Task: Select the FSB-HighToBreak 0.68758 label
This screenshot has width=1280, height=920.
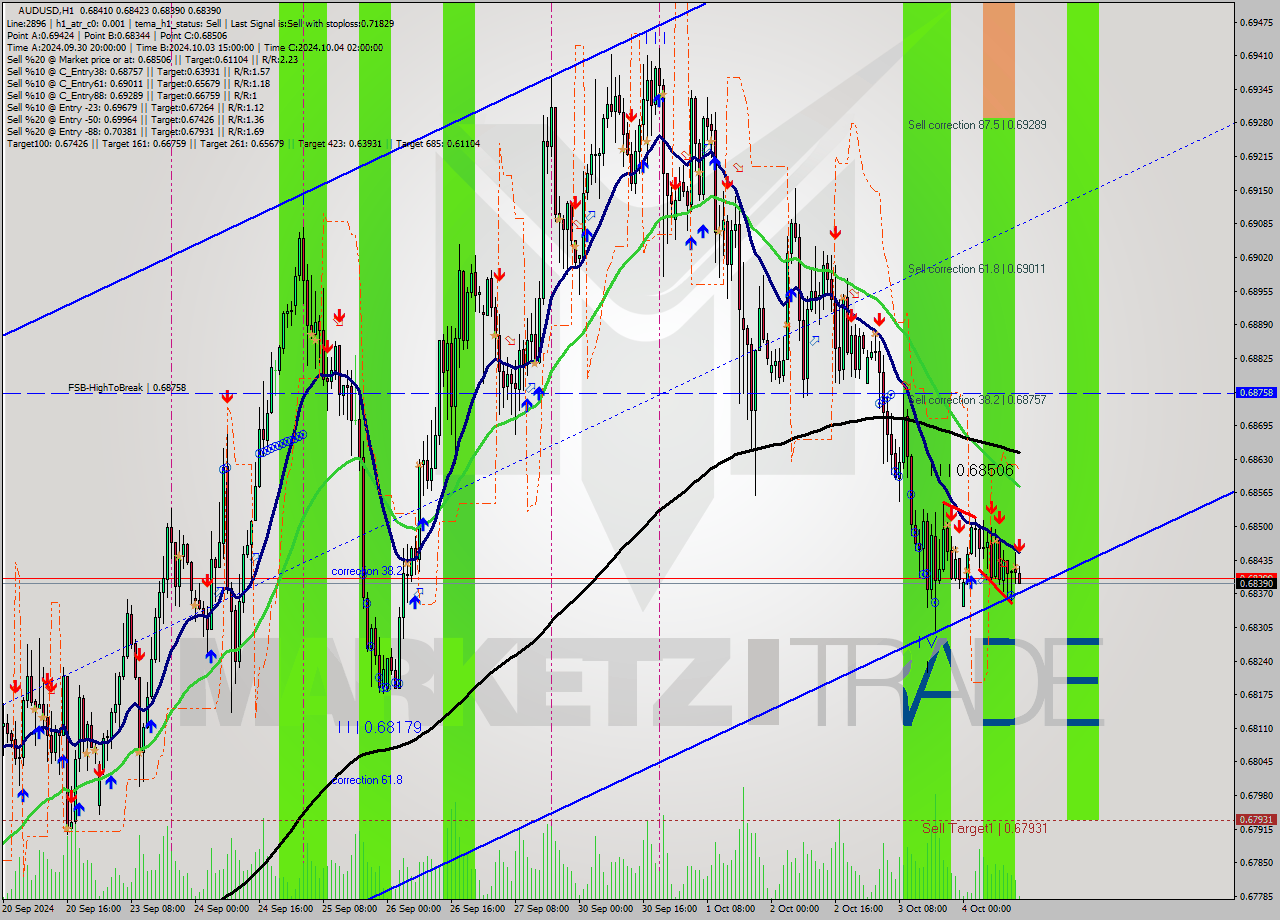Action: click(127, 387)
